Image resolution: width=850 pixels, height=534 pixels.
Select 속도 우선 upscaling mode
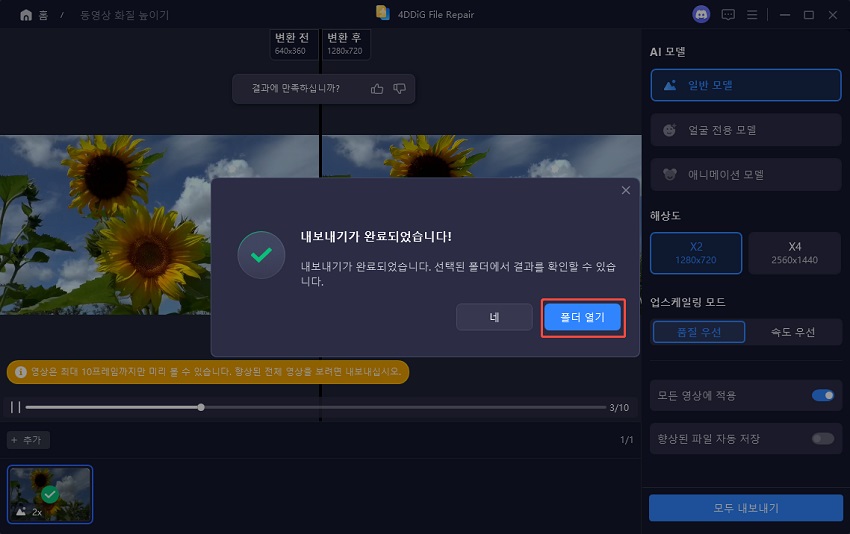(793, 332)
